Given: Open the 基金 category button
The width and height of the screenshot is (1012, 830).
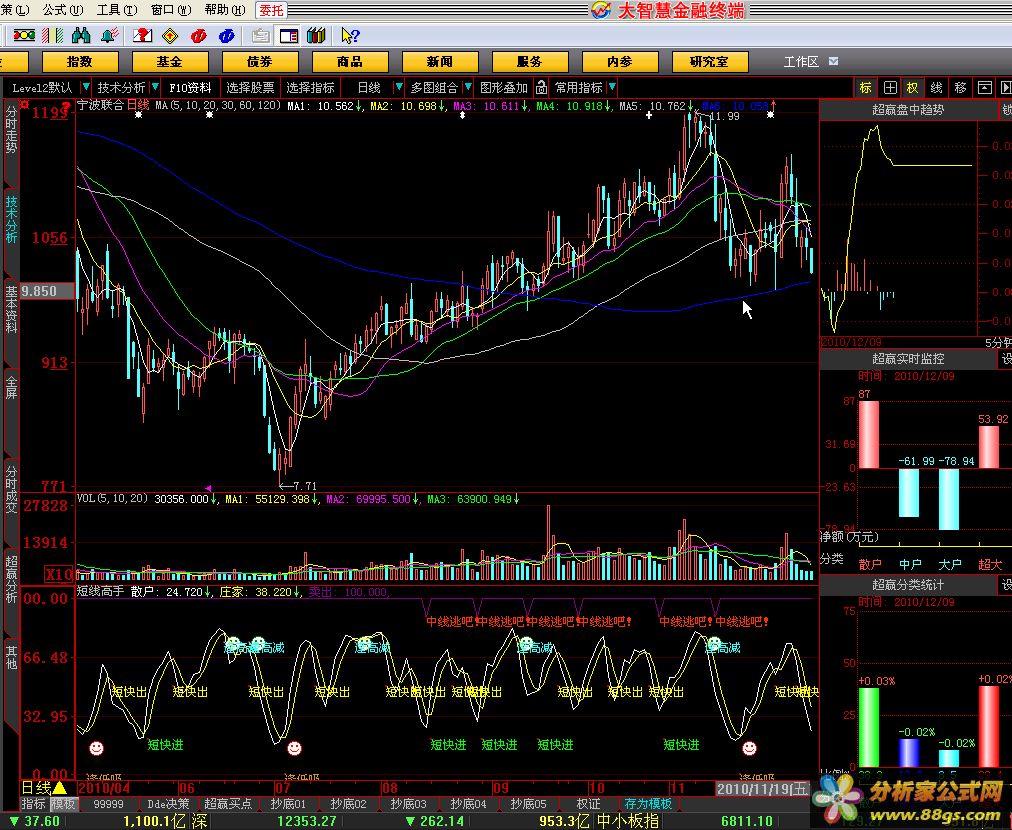Looking at the screenshot, I should coord(170,62).
